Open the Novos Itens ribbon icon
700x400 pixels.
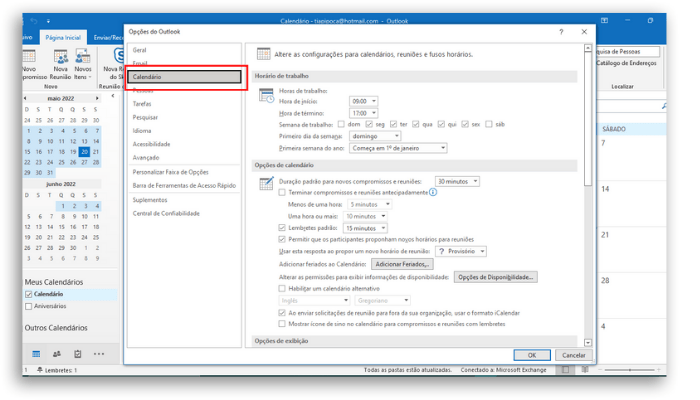tap(83, 57)
